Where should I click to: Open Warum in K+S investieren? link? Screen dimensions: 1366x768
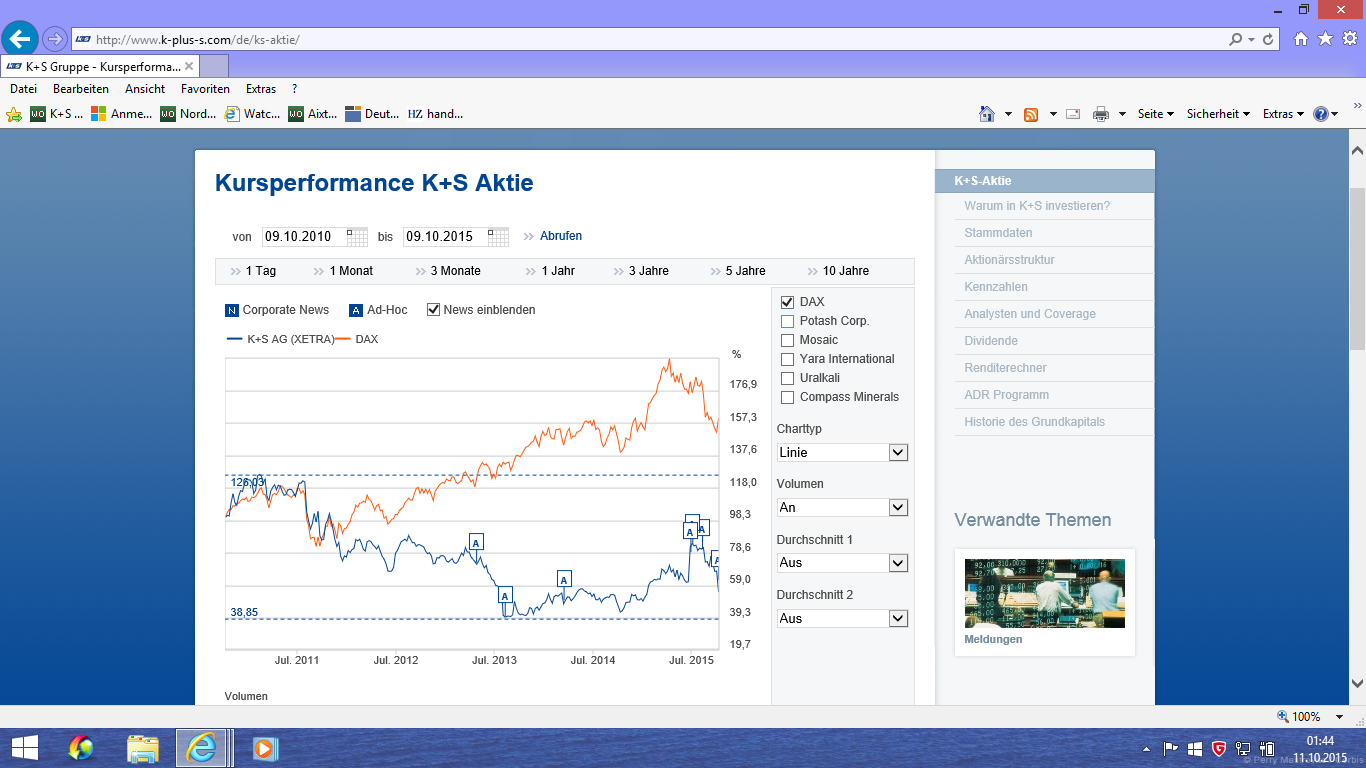[1037, 206]
